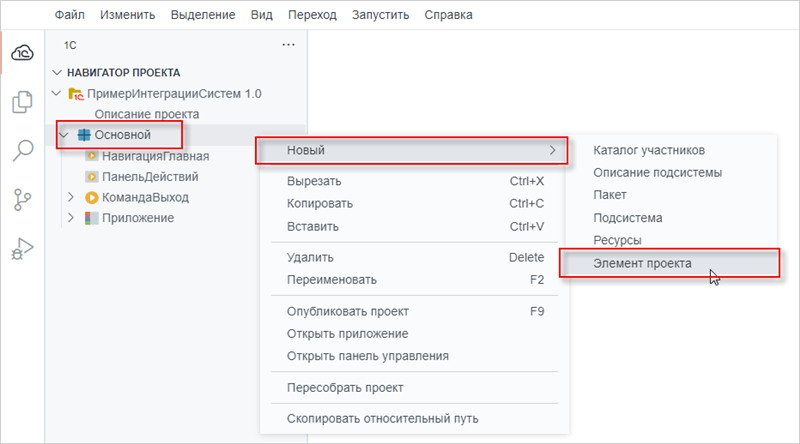Screen dimensions: 800x444
Task: Expand the Приложение tree node
Action: (71, 218)
